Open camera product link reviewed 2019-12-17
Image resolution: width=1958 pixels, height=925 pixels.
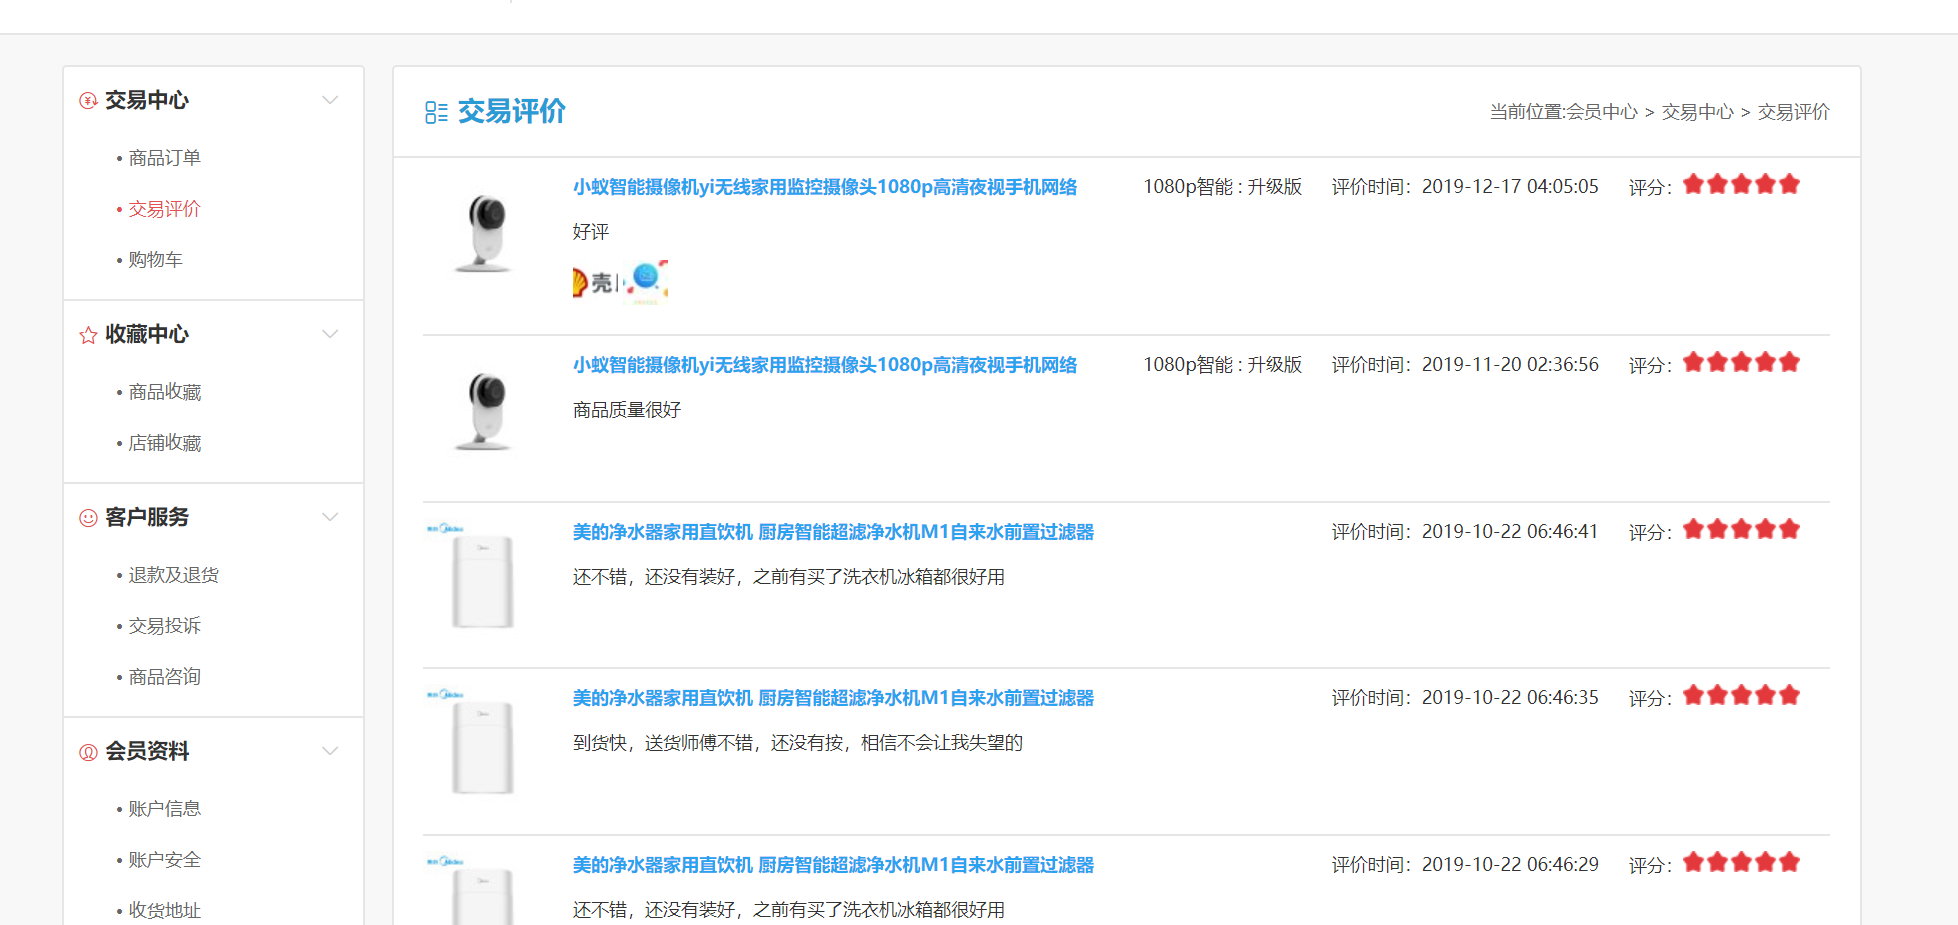click(825, 187)
